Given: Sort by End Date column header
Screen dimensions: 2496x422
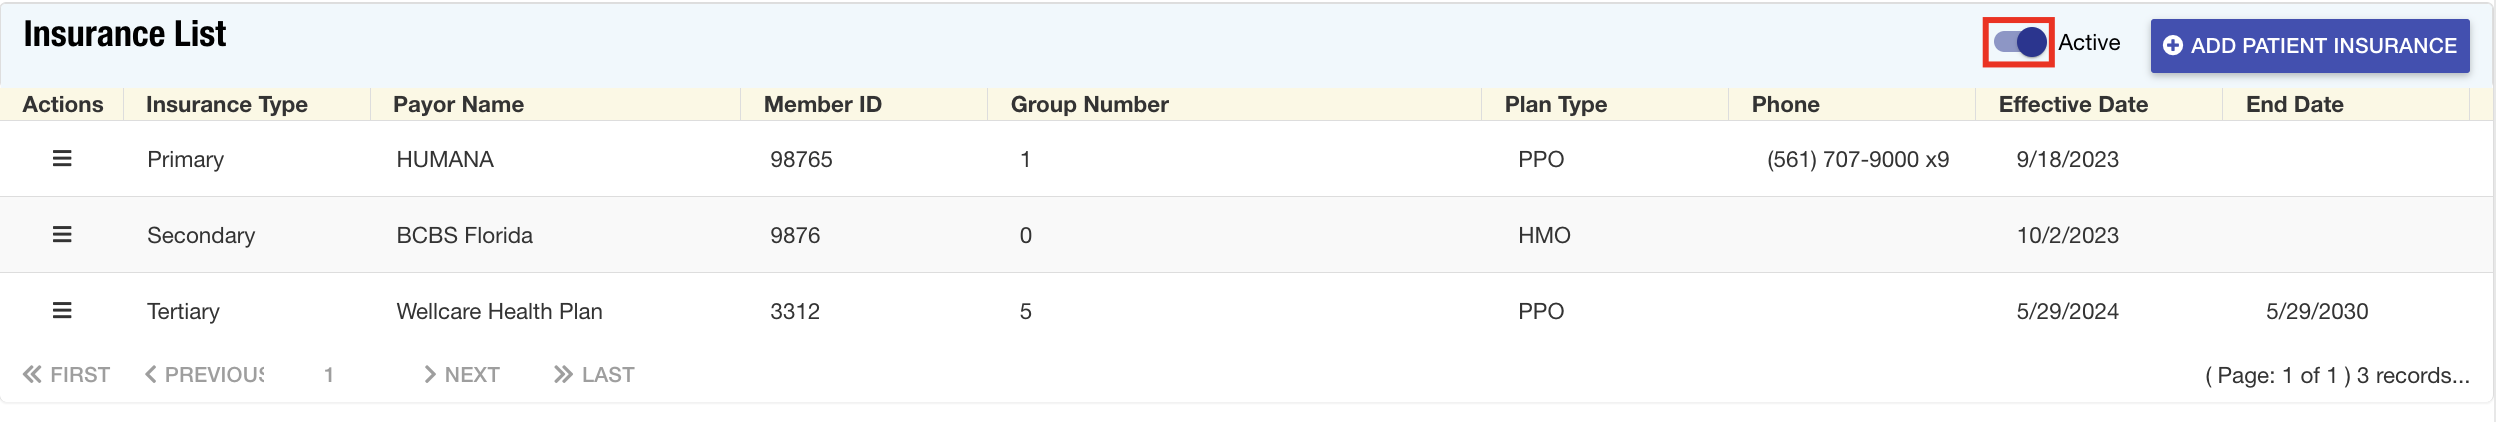Looking at the screenshot, I should [x=2294, y=105].
